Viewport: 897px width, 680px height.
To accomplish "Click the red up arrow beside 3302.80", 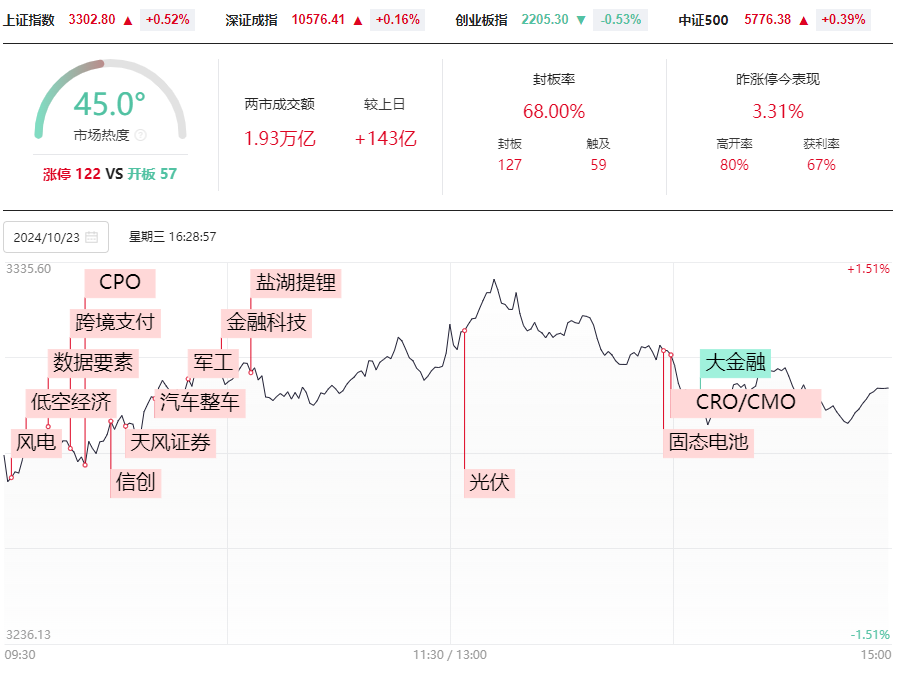I will [x=128, y=21].
